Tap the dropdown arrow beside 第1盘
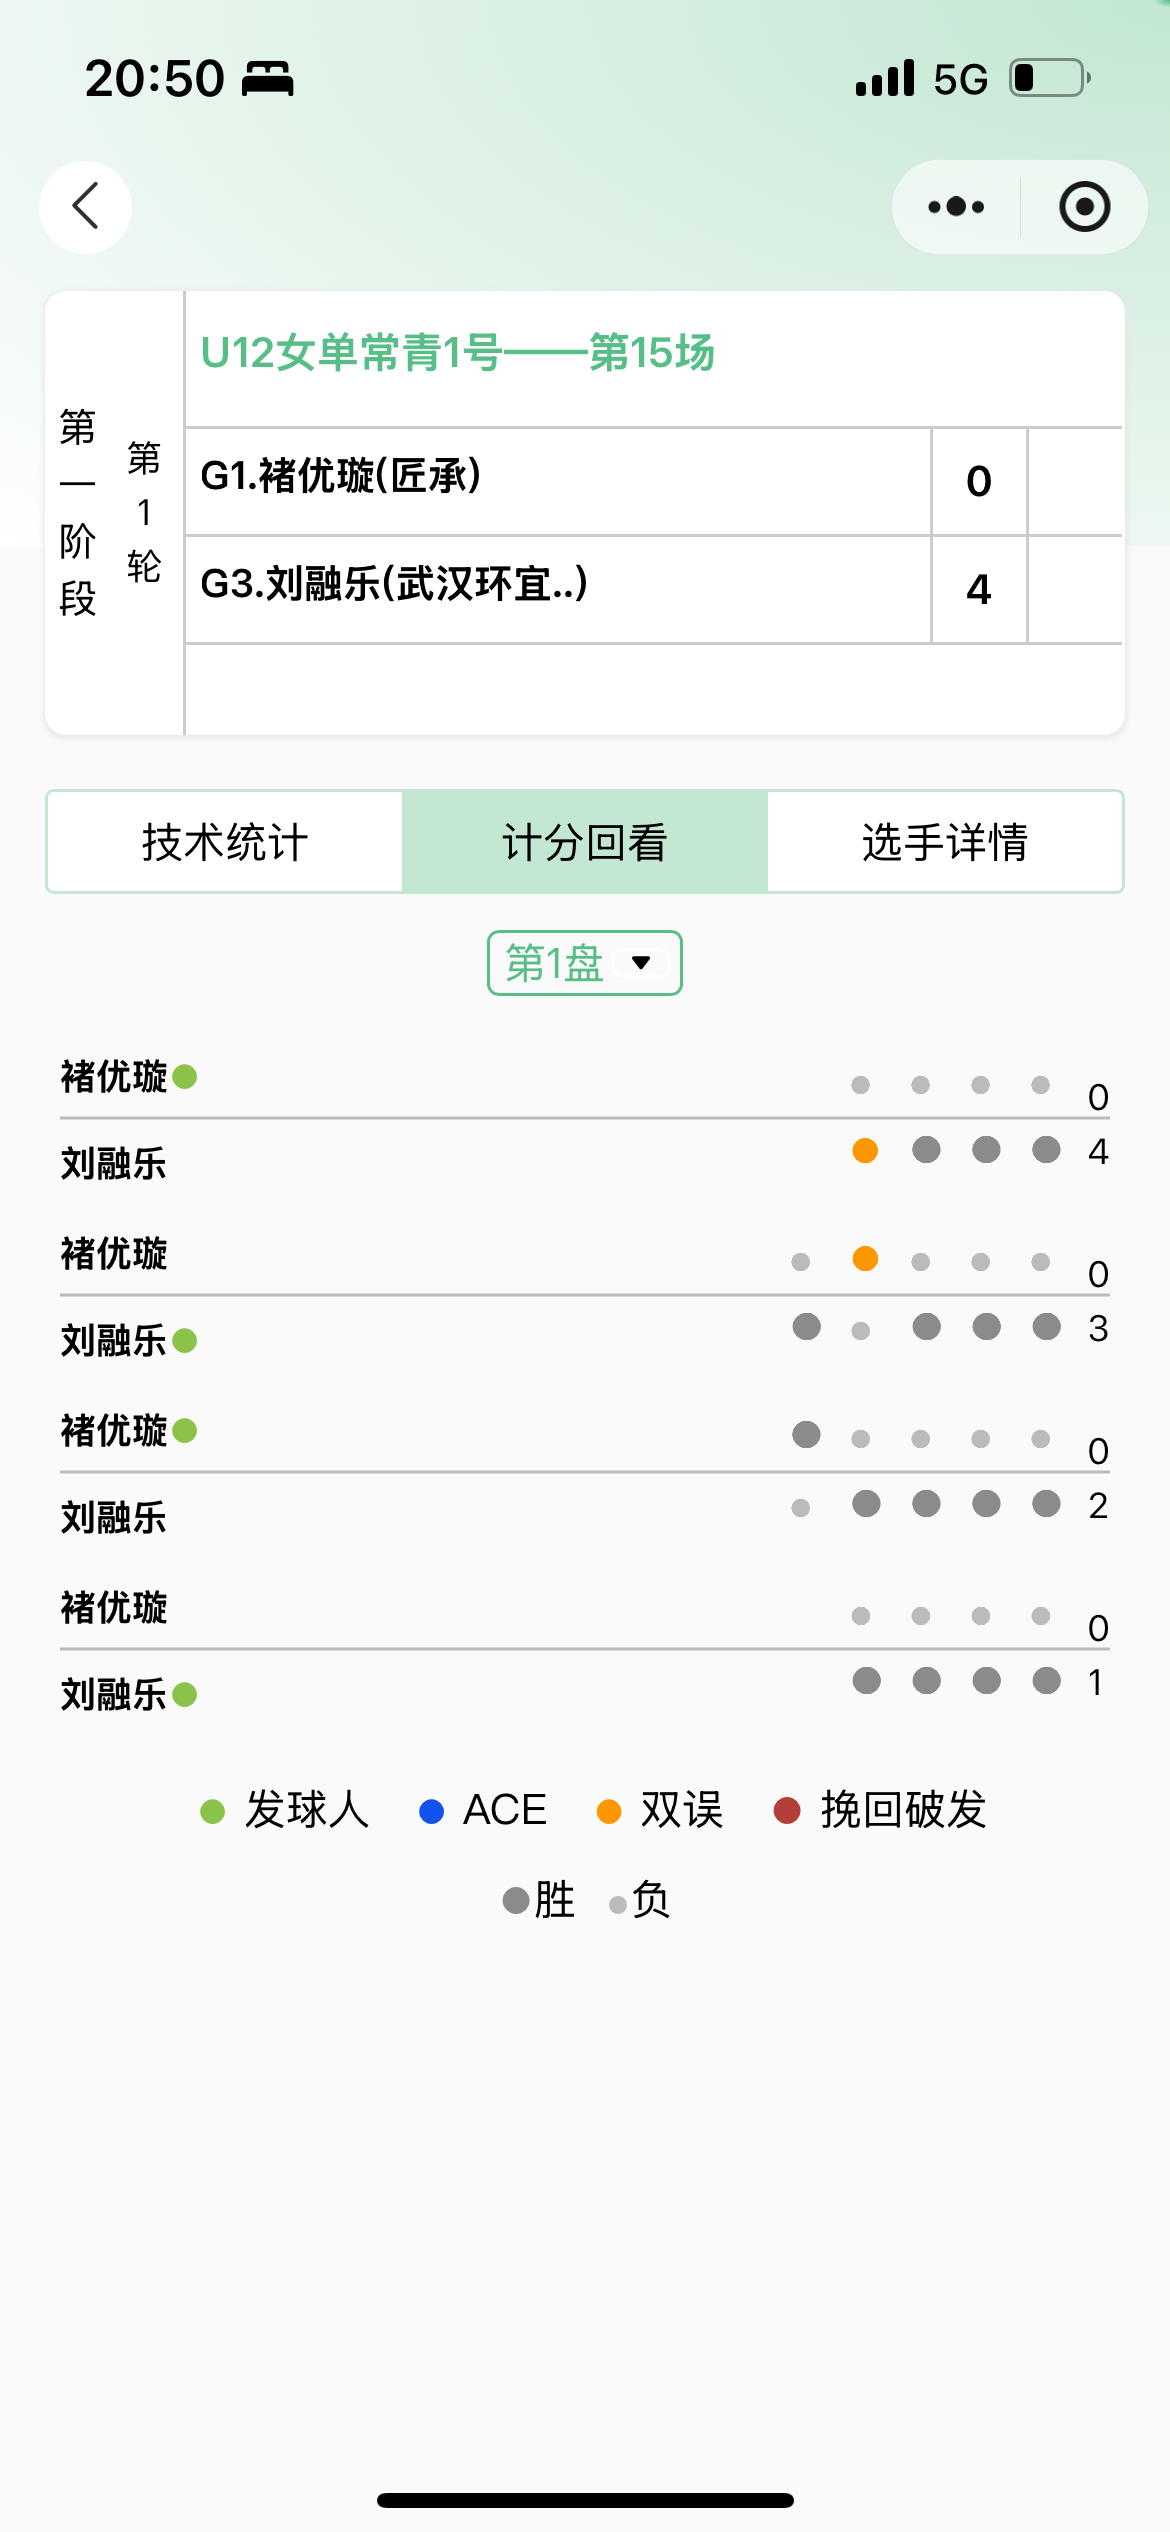1170x2532 pixels. [x=641, y=963]
